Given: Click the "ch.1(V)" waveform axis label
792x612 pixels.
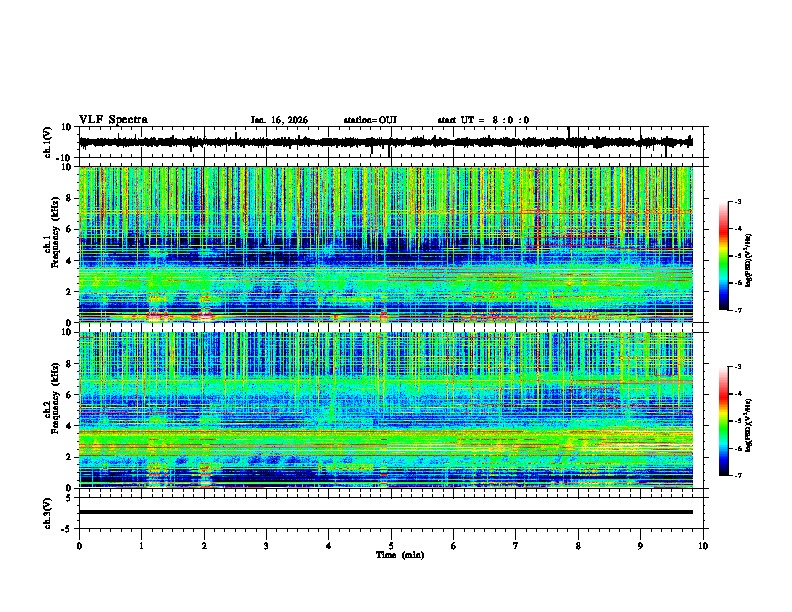Looking at the screenshot, I should (x=48, y=142).
